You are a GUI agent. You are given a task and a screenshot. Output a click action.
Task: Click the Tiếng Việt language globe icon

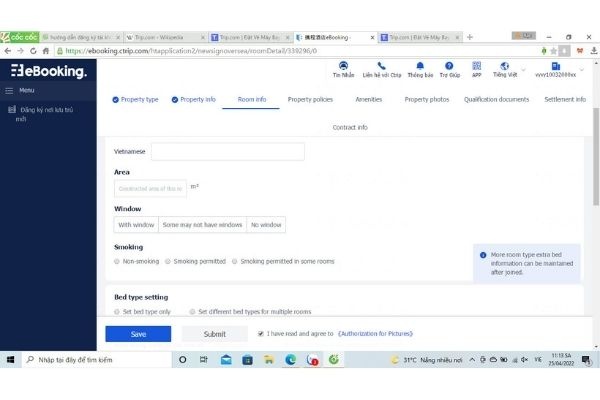point(505,66)
